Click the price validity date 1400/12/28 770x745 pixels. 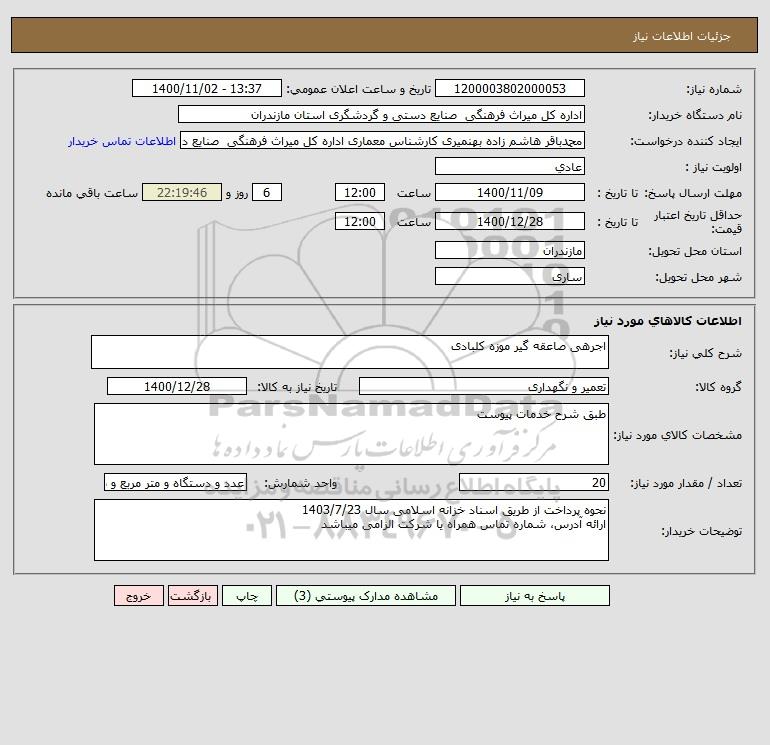coord(510,221)
